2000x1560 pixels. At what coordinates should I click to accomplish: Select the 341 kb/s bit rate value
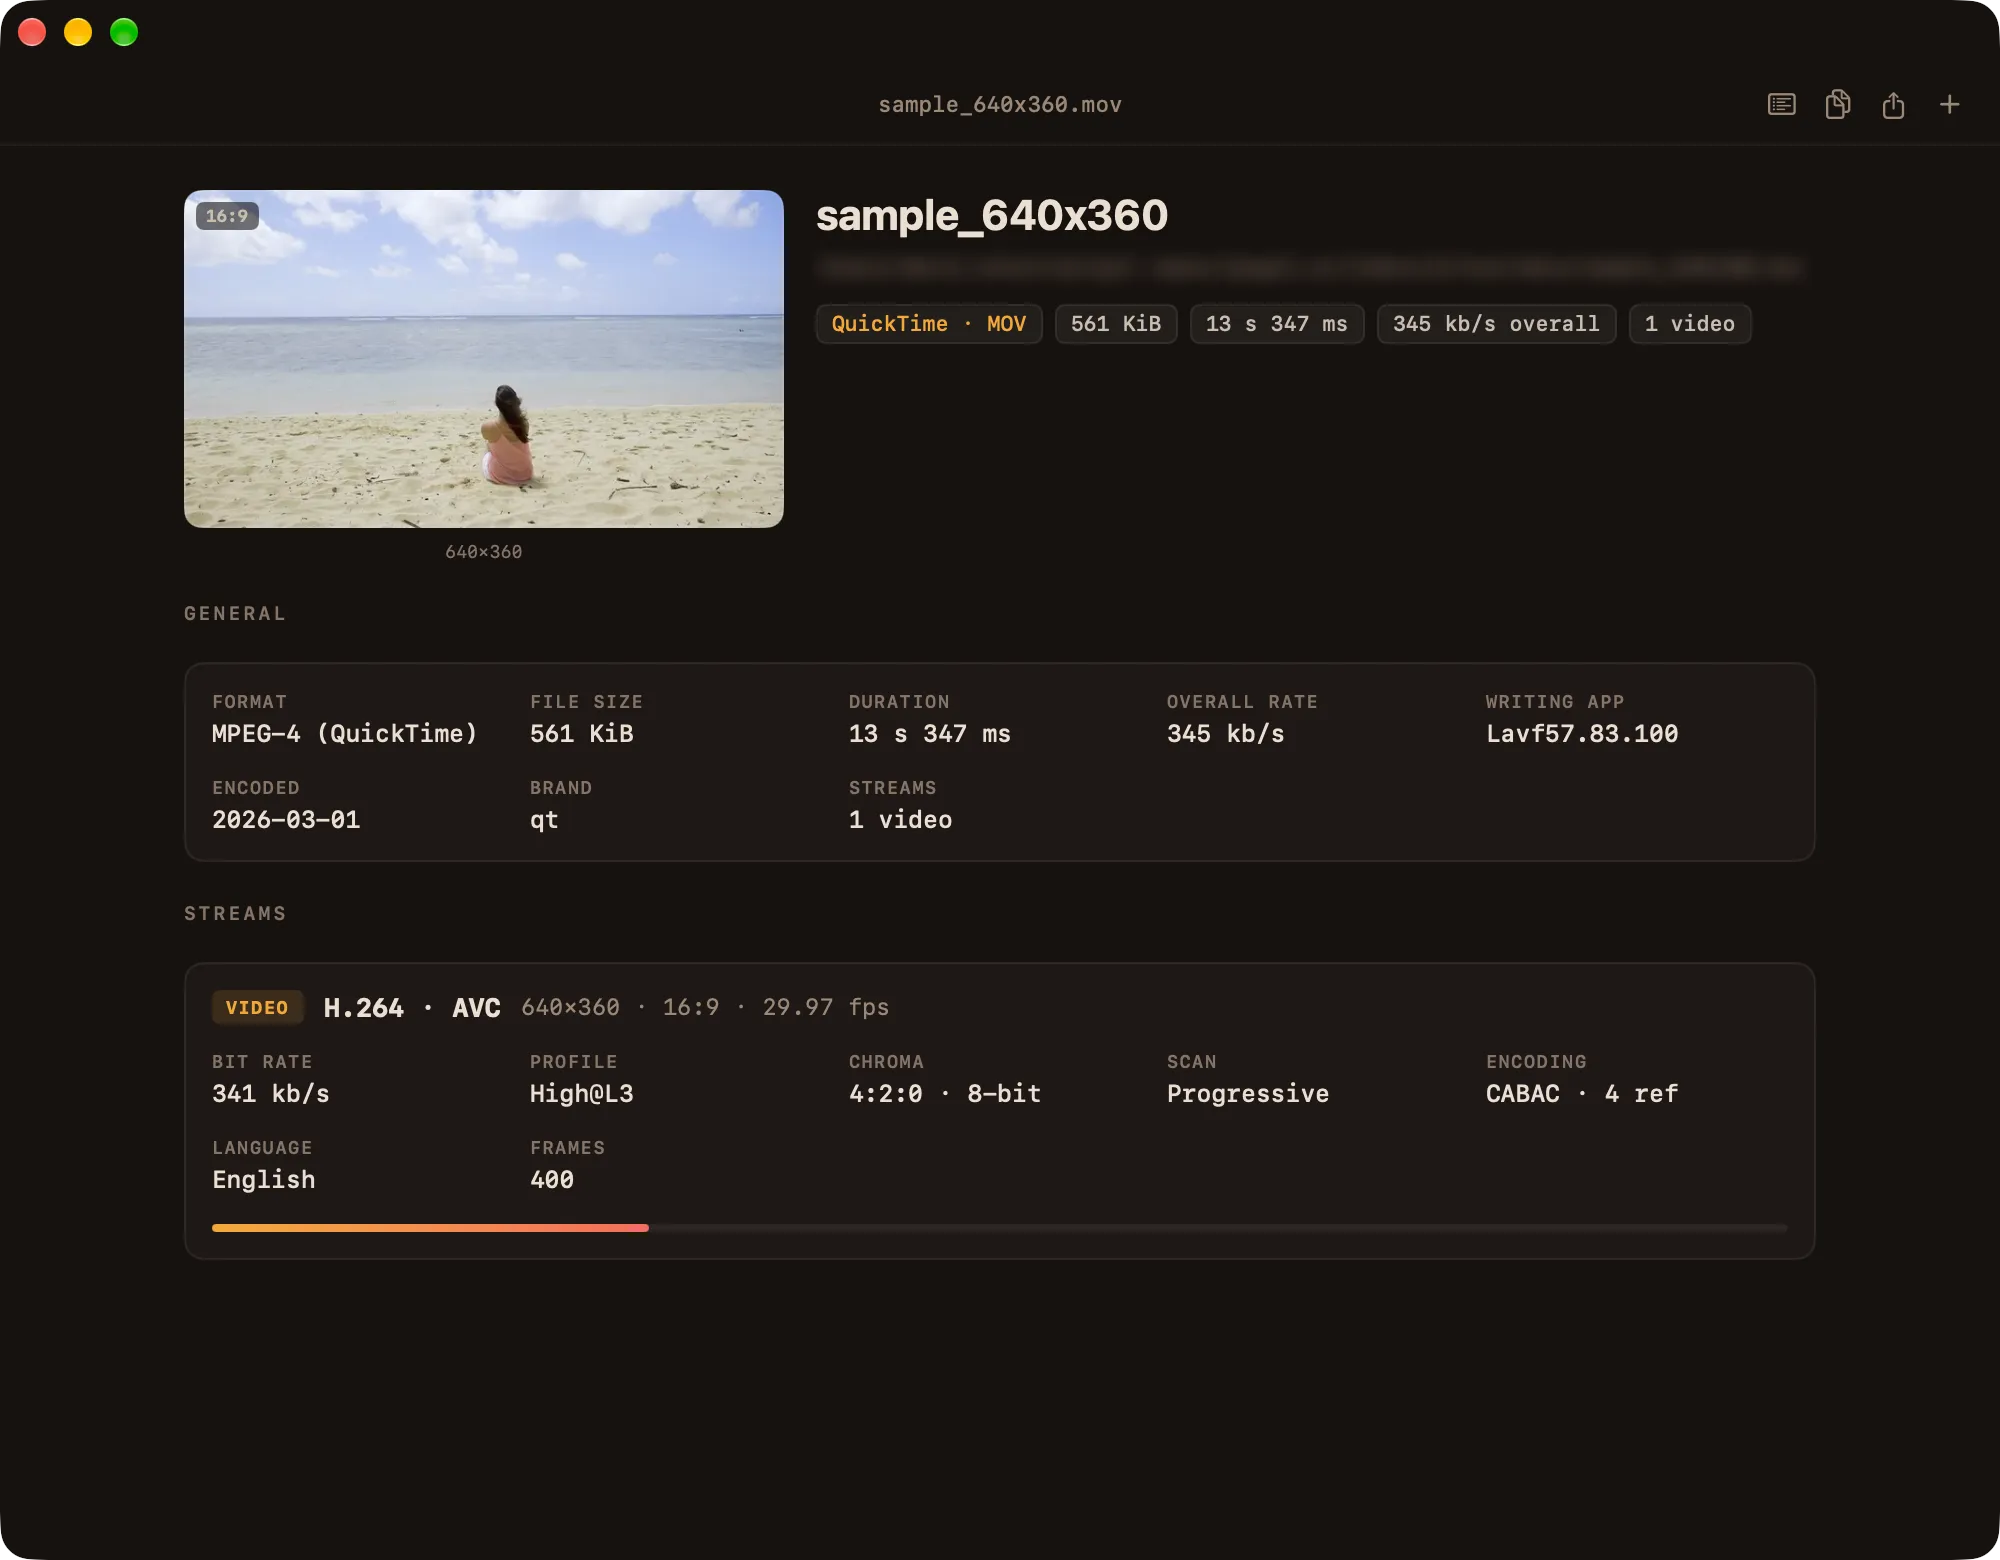pos(271,1093)
